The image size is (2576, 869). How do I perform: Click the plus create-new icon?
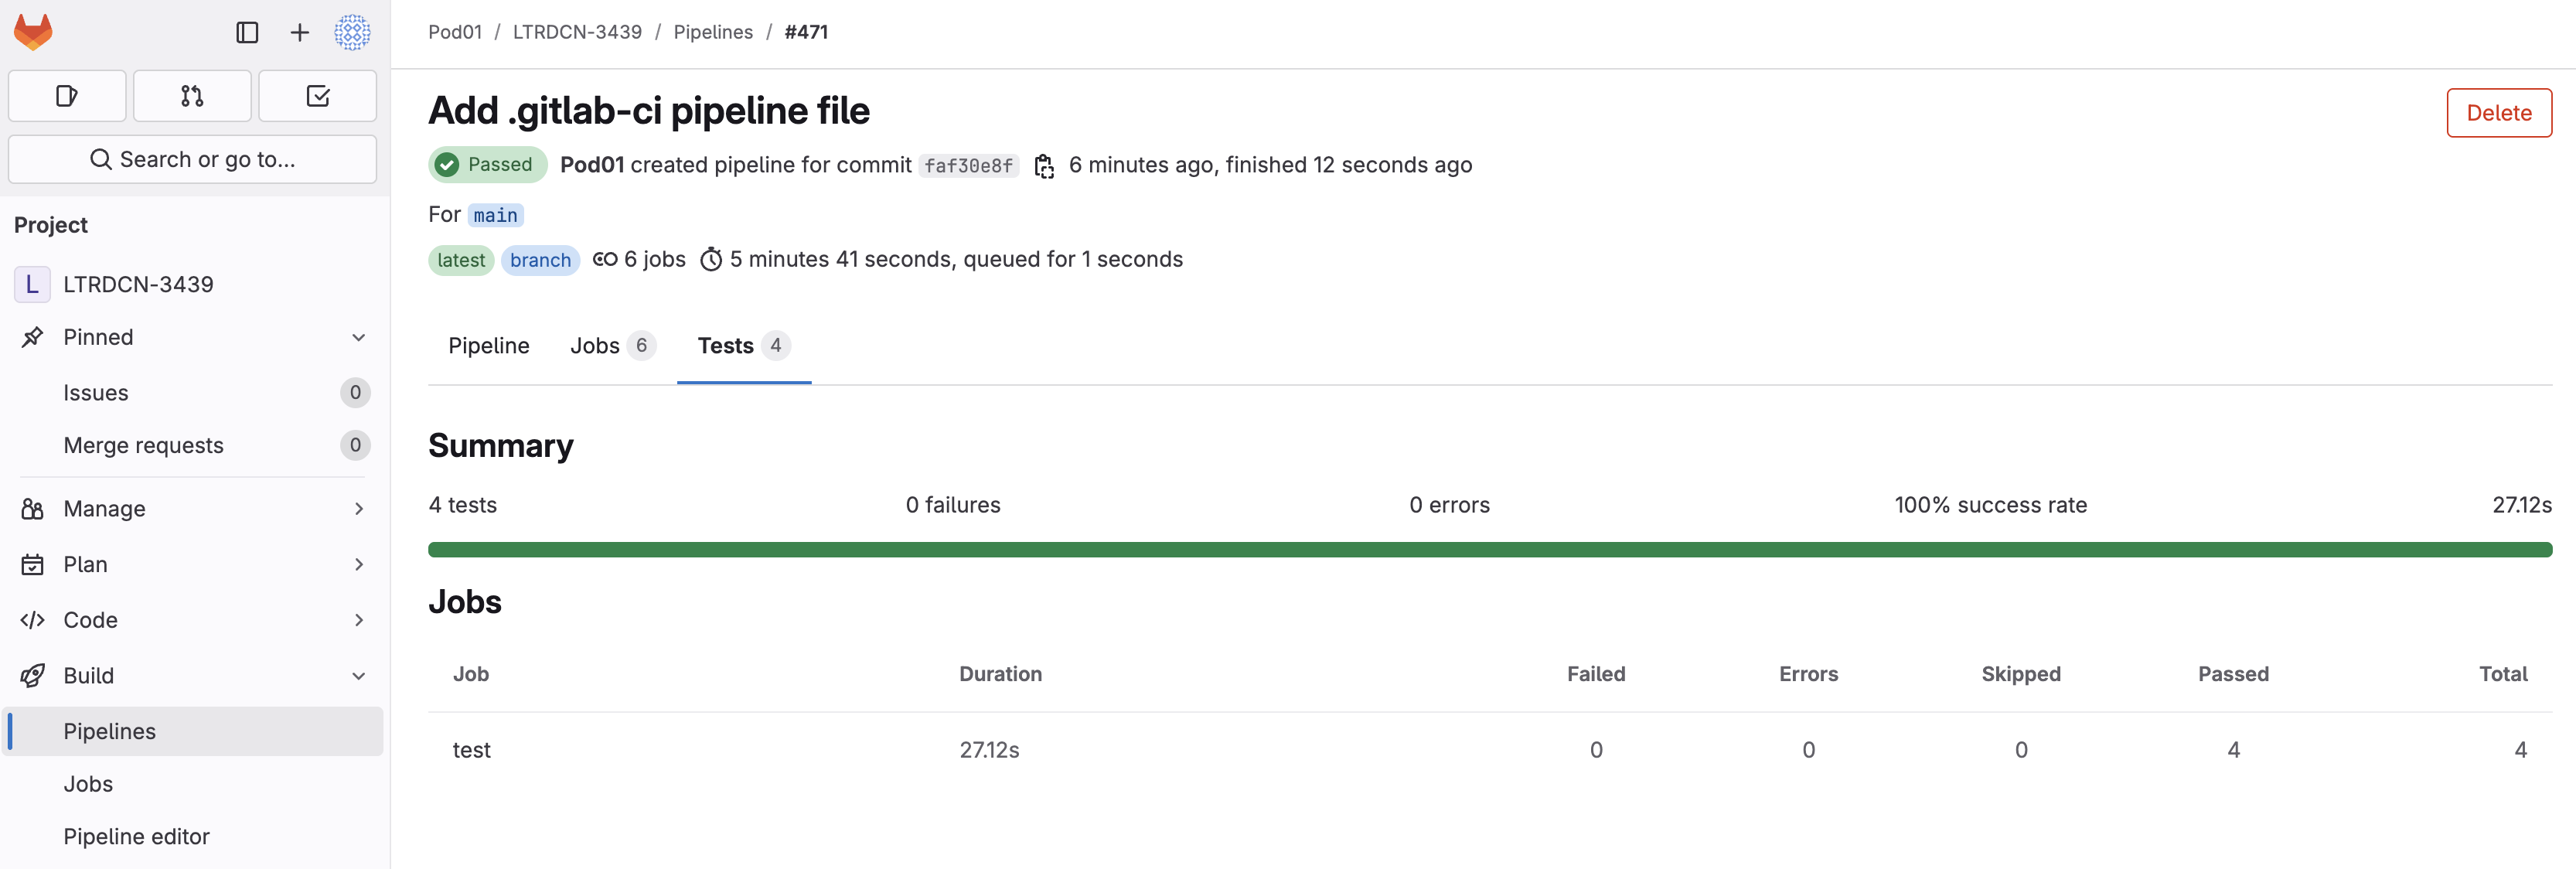[x=299, y=32]
